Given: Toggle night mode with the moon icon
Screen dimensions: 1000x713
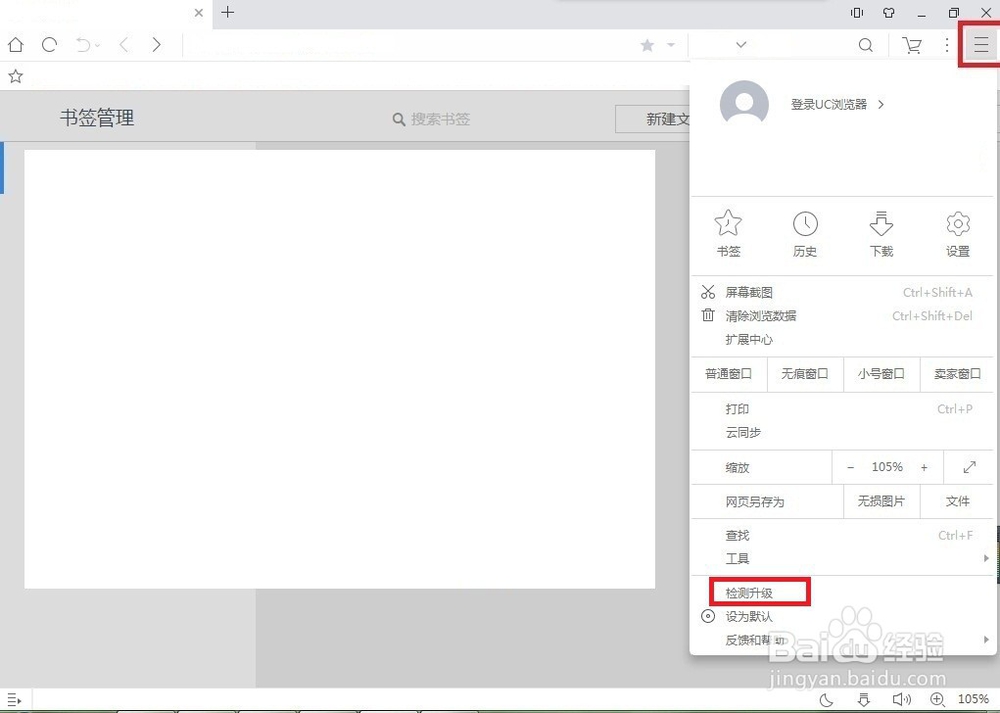Looking at the screenshot, I should 826,699.
